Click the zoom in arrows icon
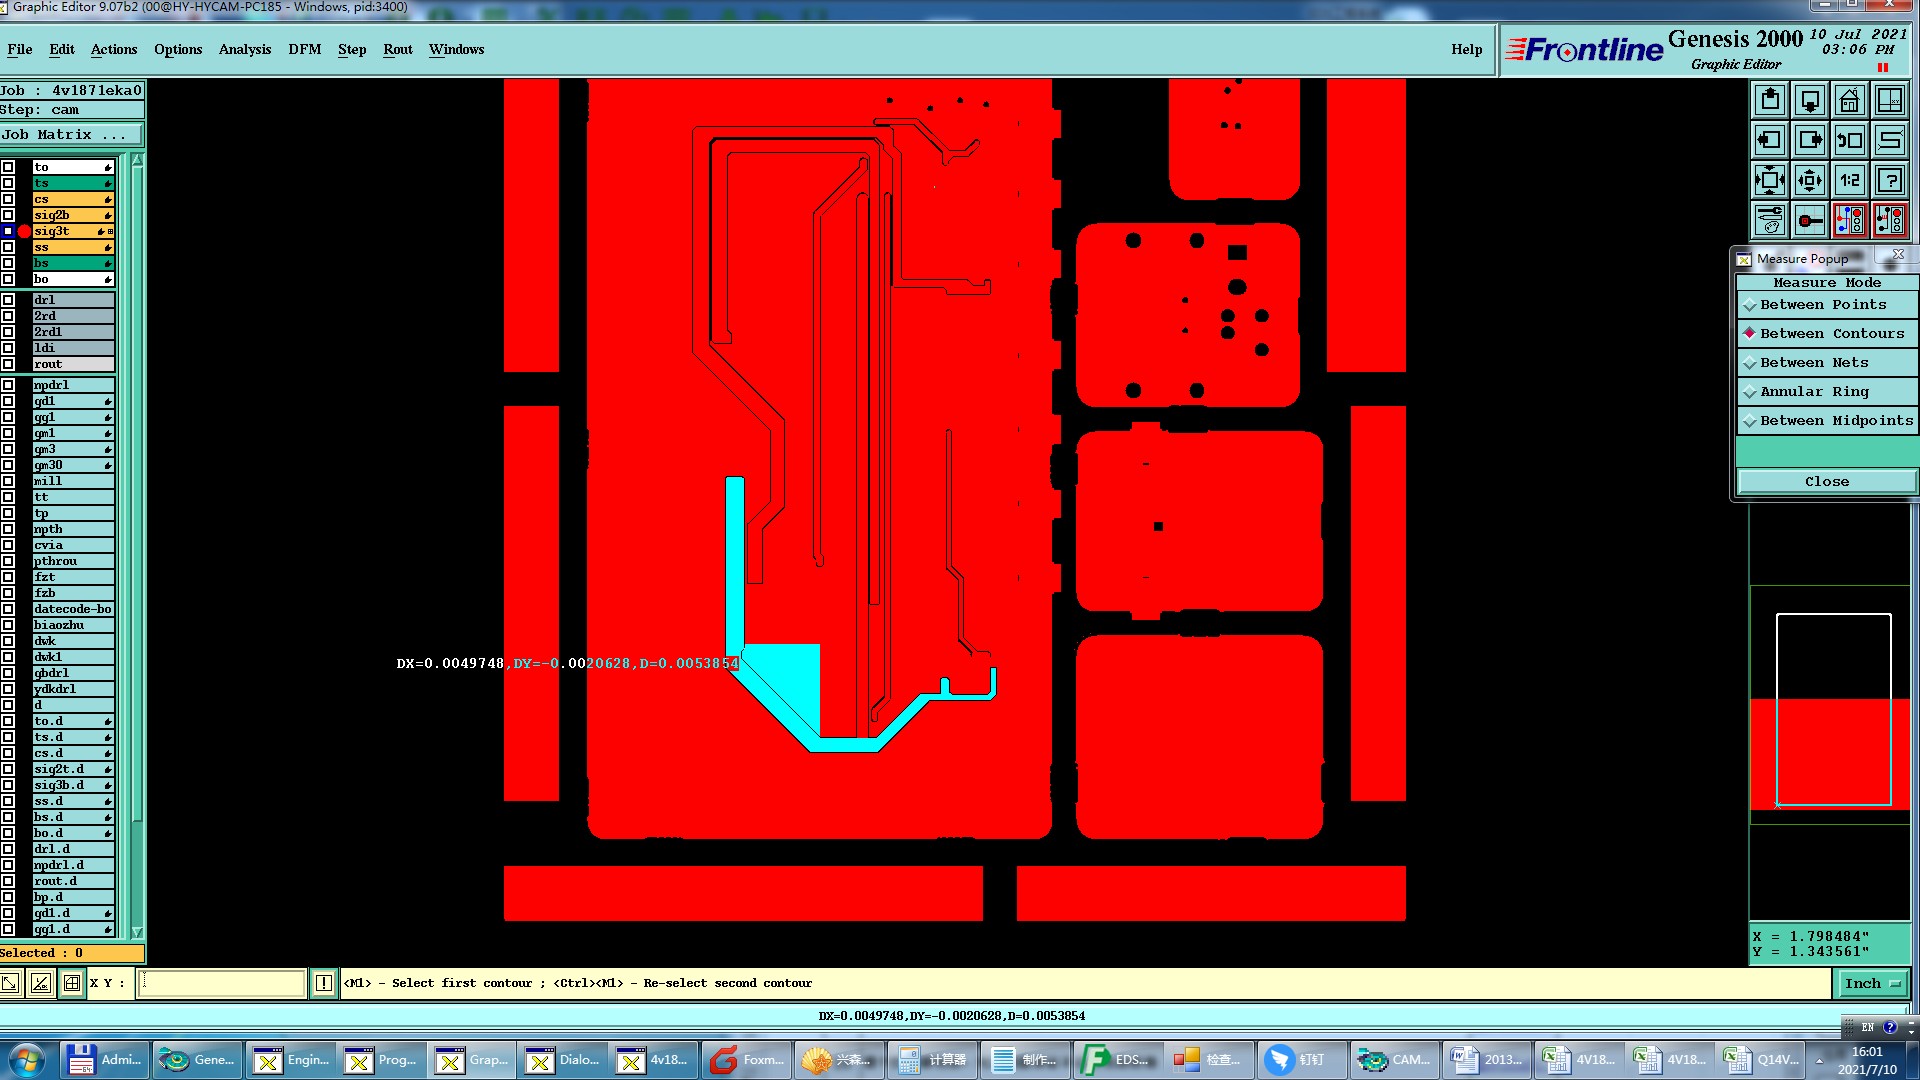The image size is (1920, 1080). (1770, 181)
